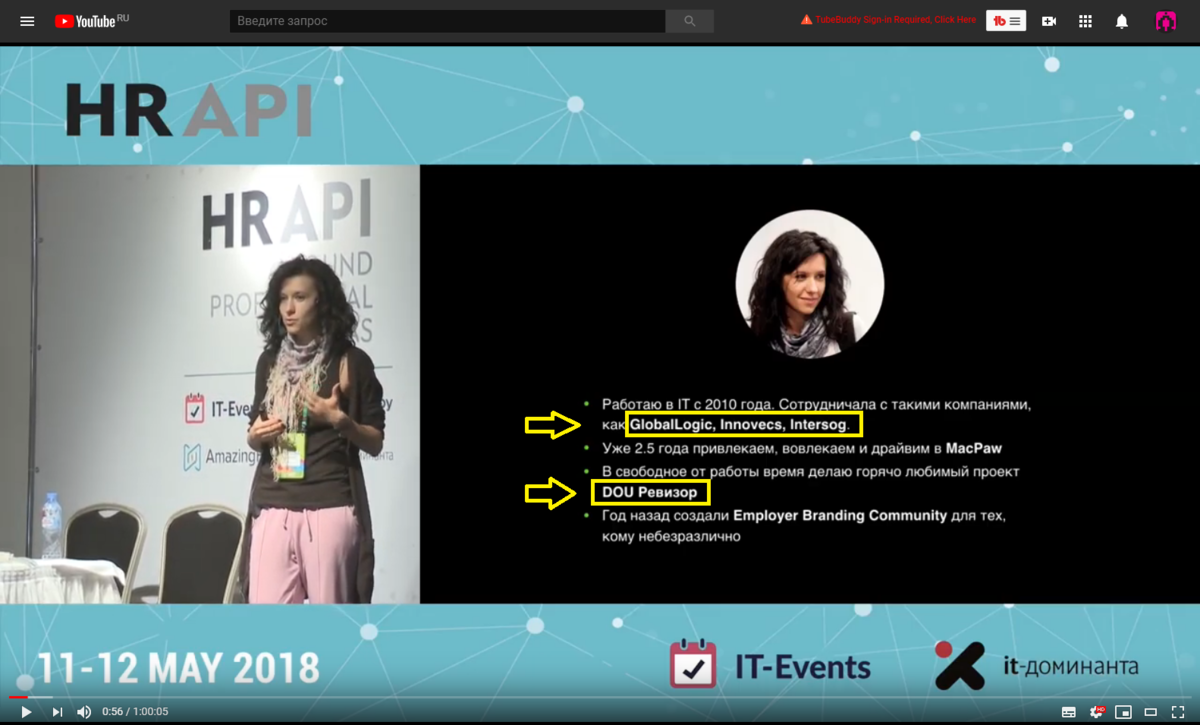Mute the video volume speaker
Screen dimensions: 1200x725
pos(84,712)
